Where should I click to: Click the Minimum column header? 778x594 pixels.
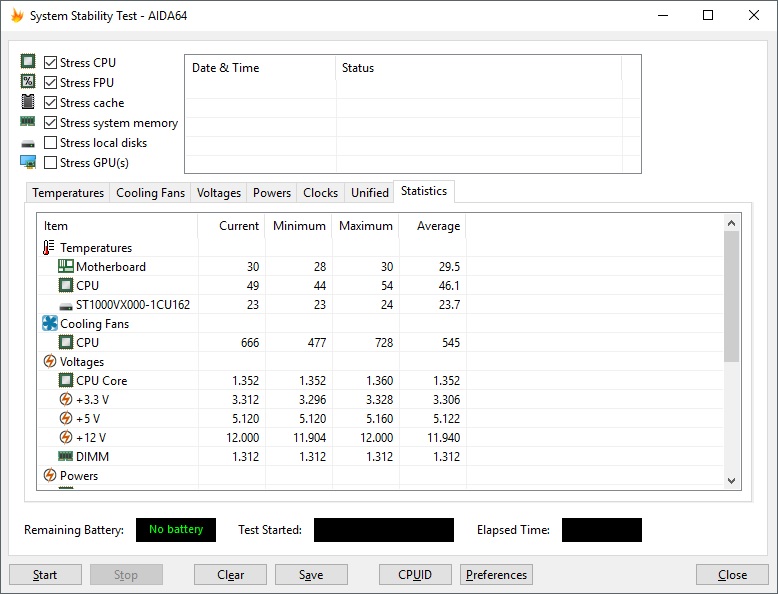[299, 226]
